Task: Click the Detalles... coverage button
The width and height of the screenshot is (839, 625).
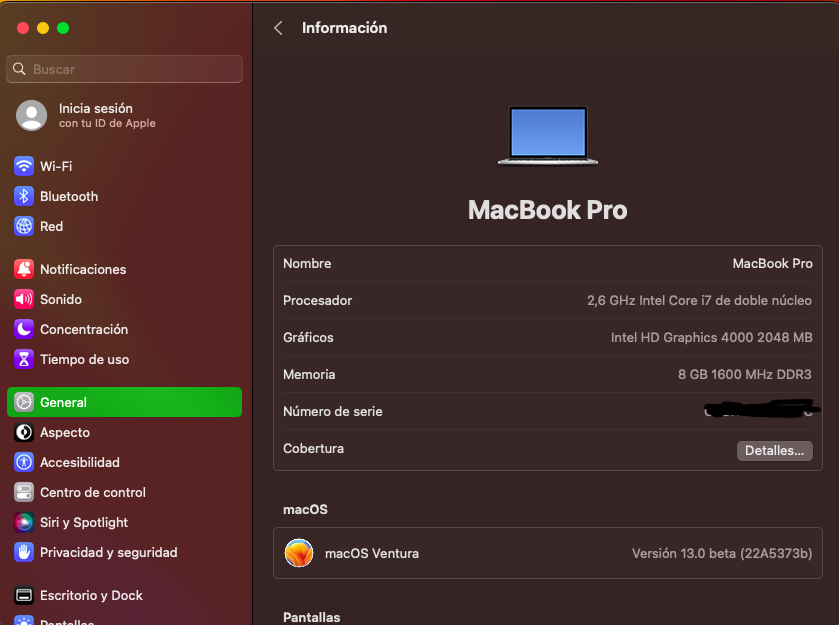Action: tap(774, 451)
